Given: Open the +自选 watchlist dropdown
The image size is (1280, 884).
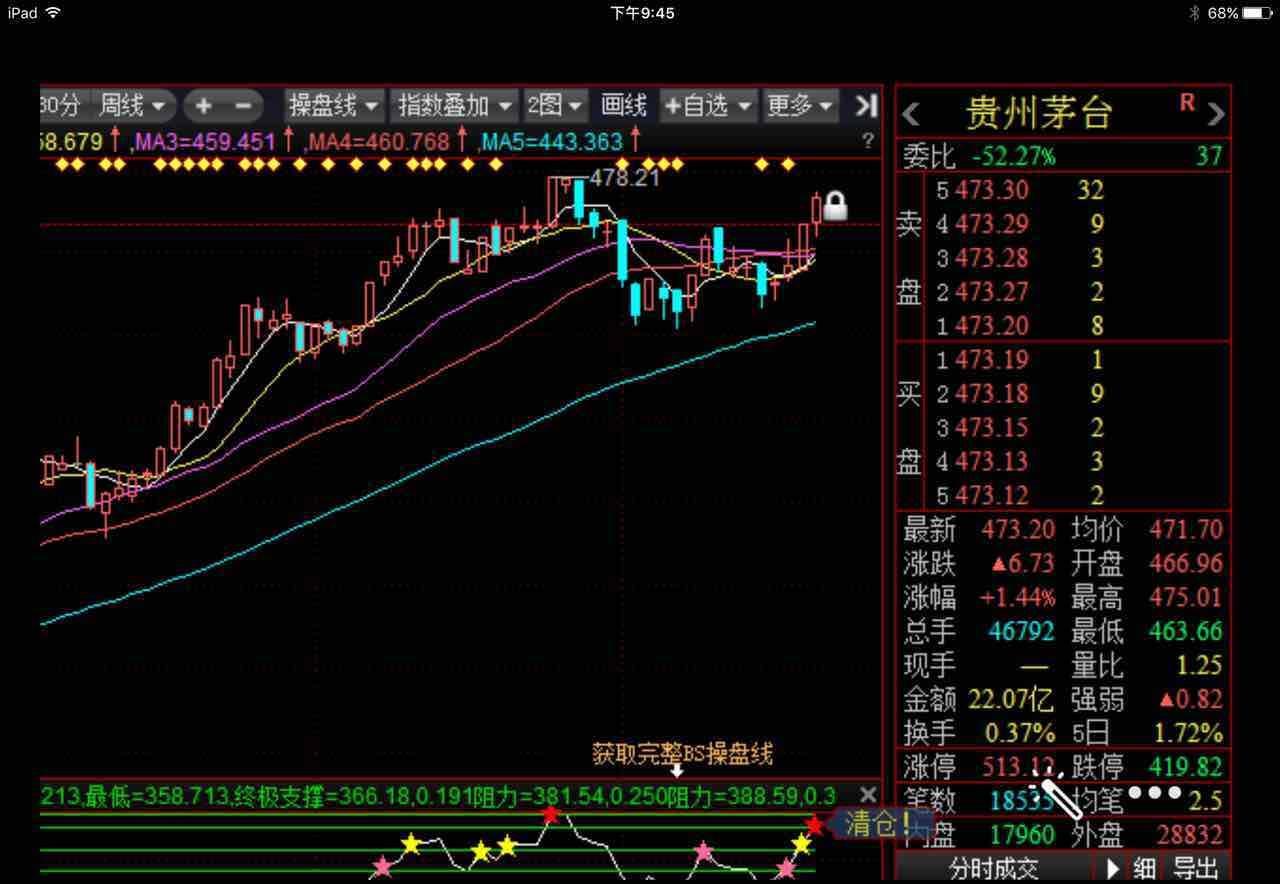Looking at the screenshot, I should coord(709,105).
